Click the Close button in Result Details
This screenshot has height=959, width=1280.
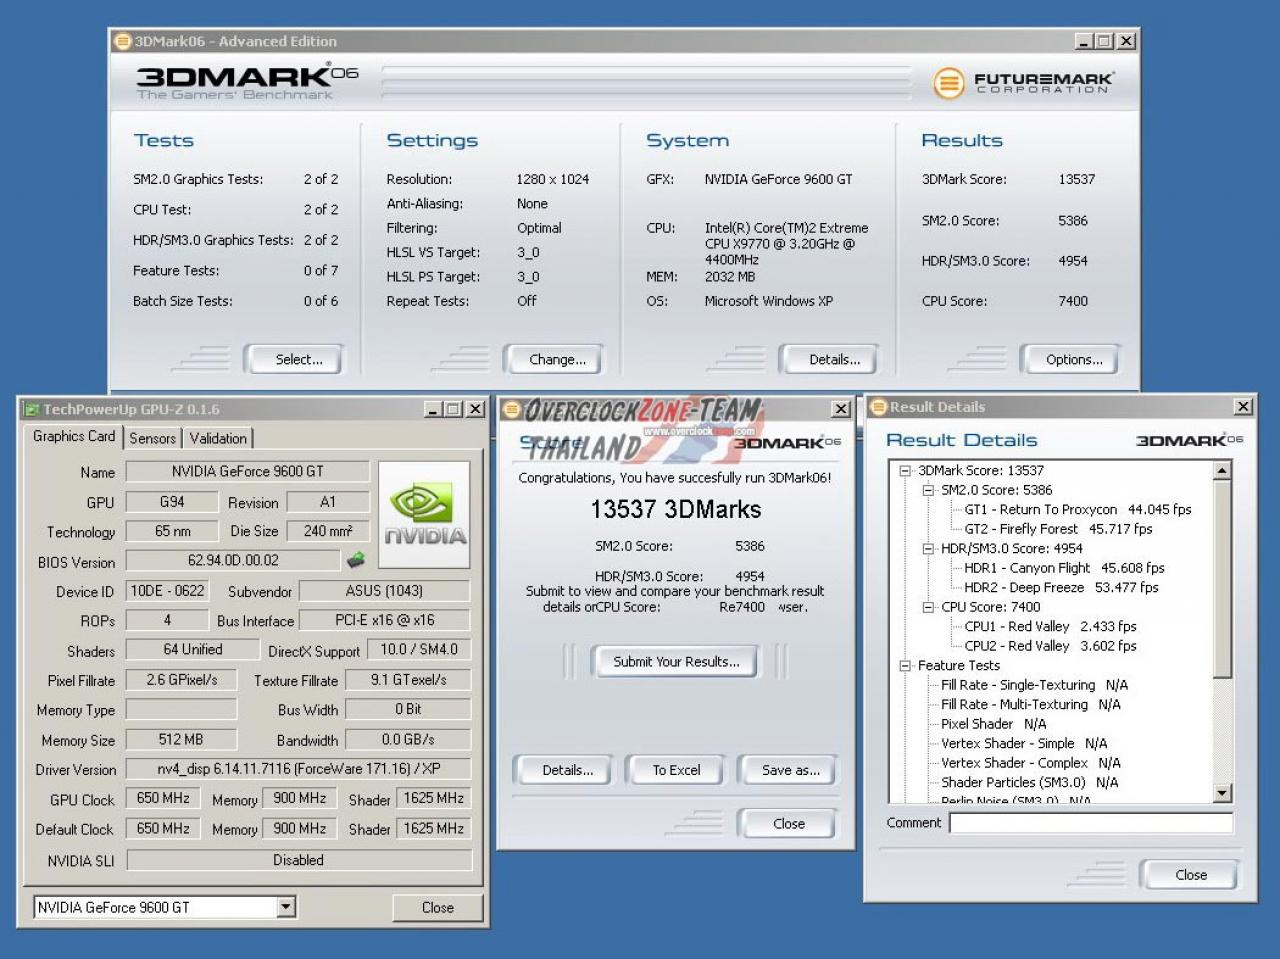1190,874
